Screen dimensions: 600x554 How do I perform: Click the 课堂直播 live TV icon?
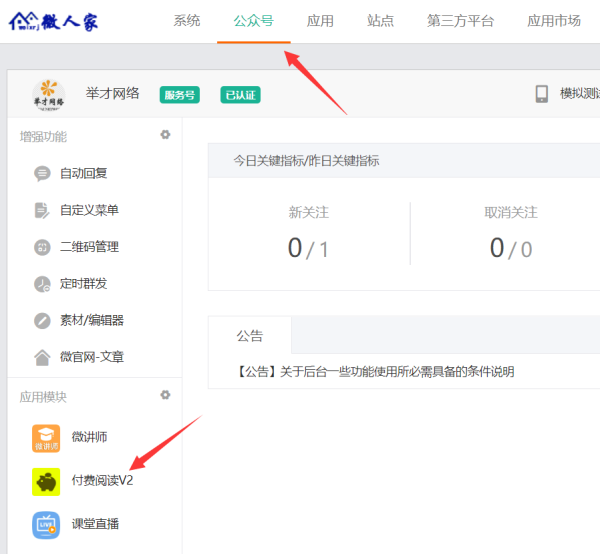(46, 525)
